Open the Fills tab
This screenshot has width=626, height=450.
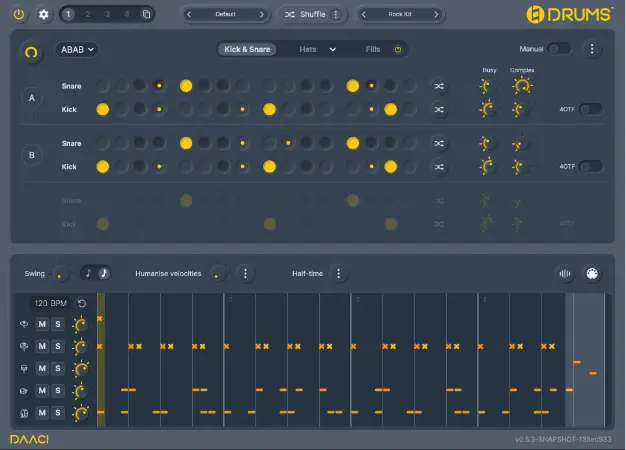[x=373, y=49]
